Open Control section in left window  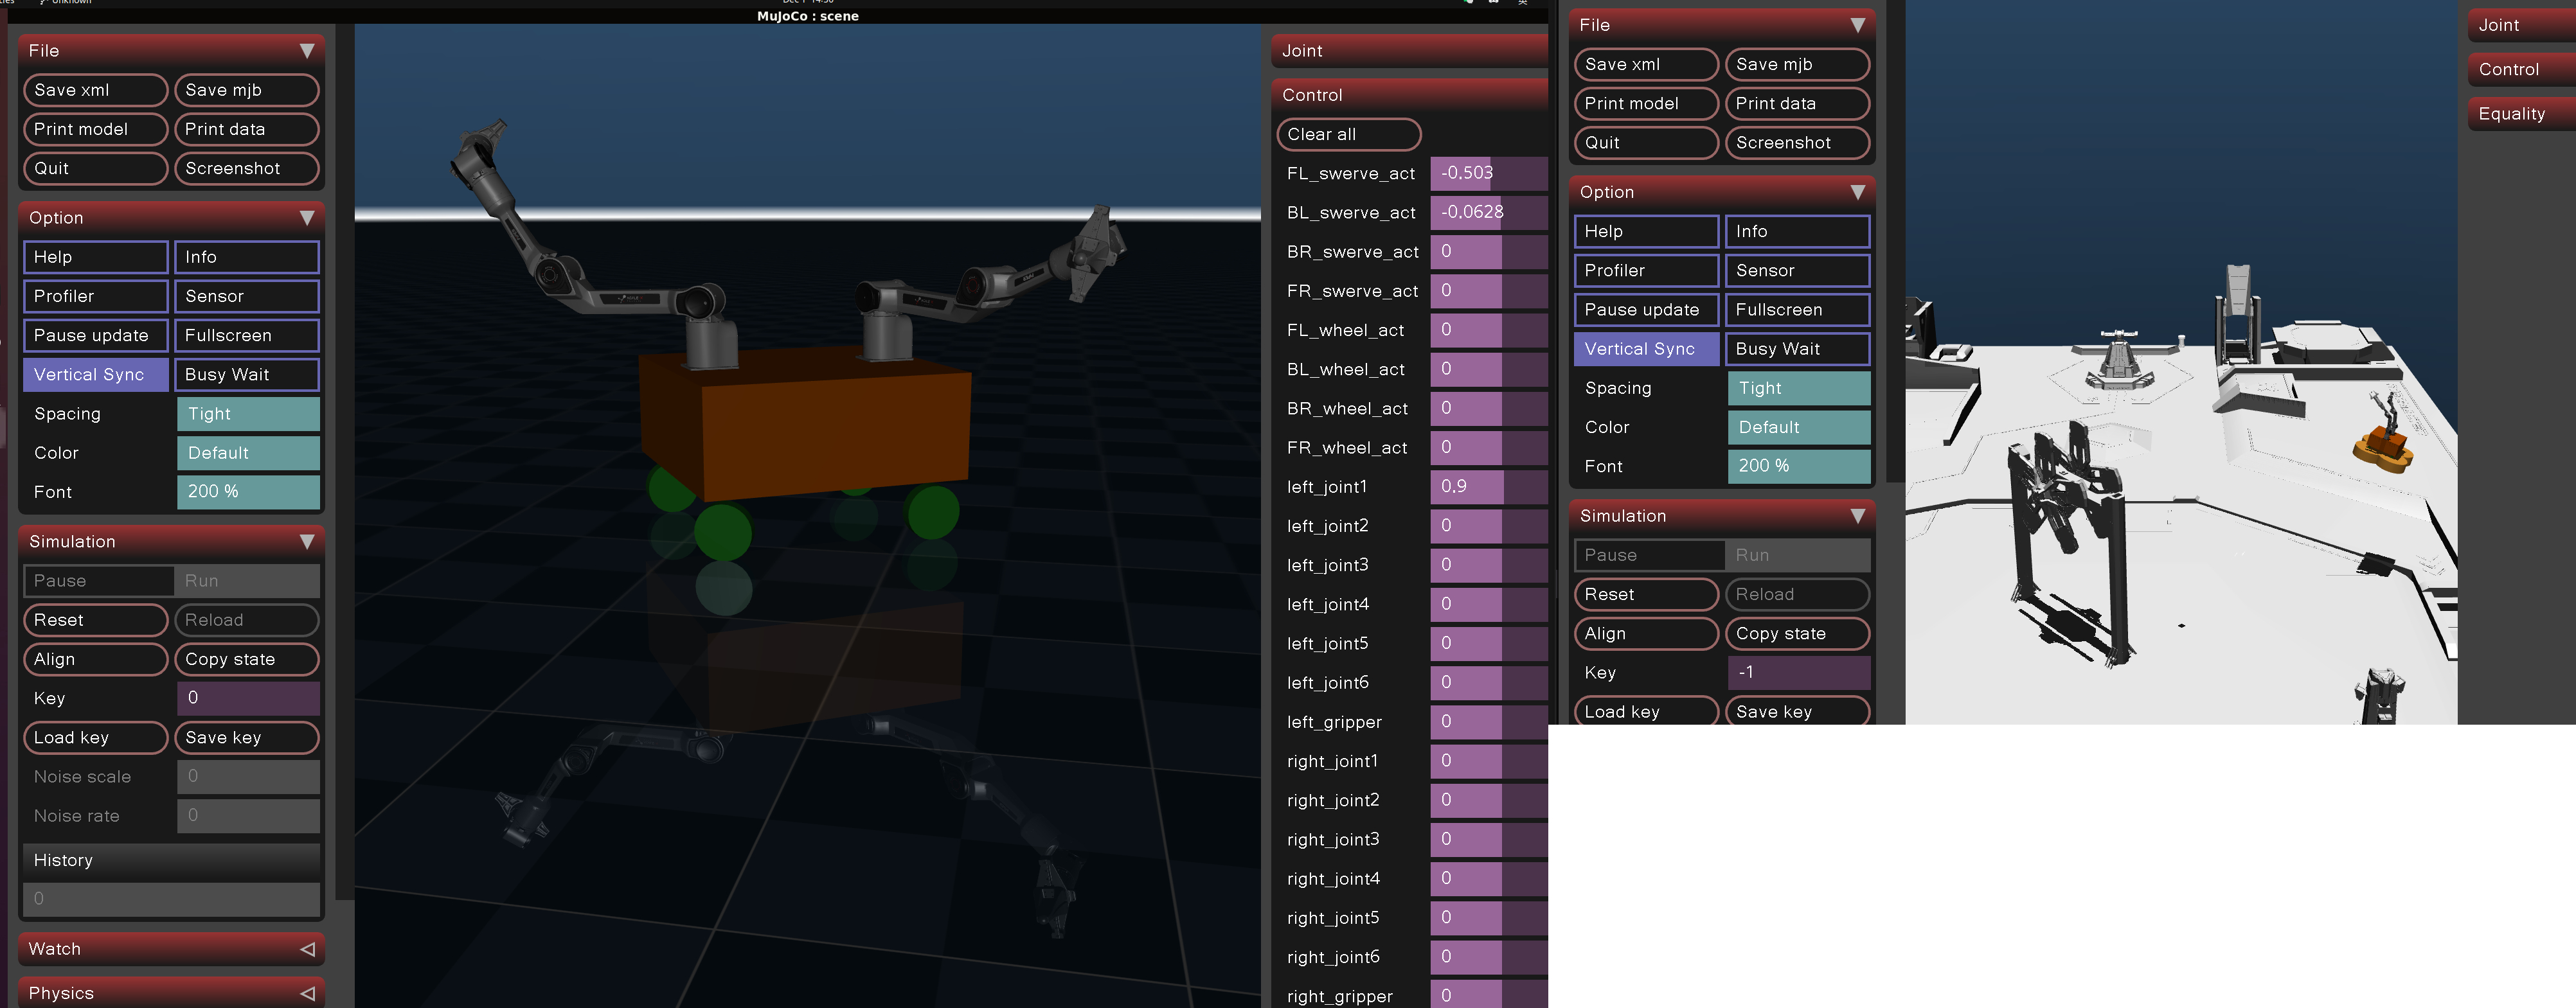pos(1410,95)
